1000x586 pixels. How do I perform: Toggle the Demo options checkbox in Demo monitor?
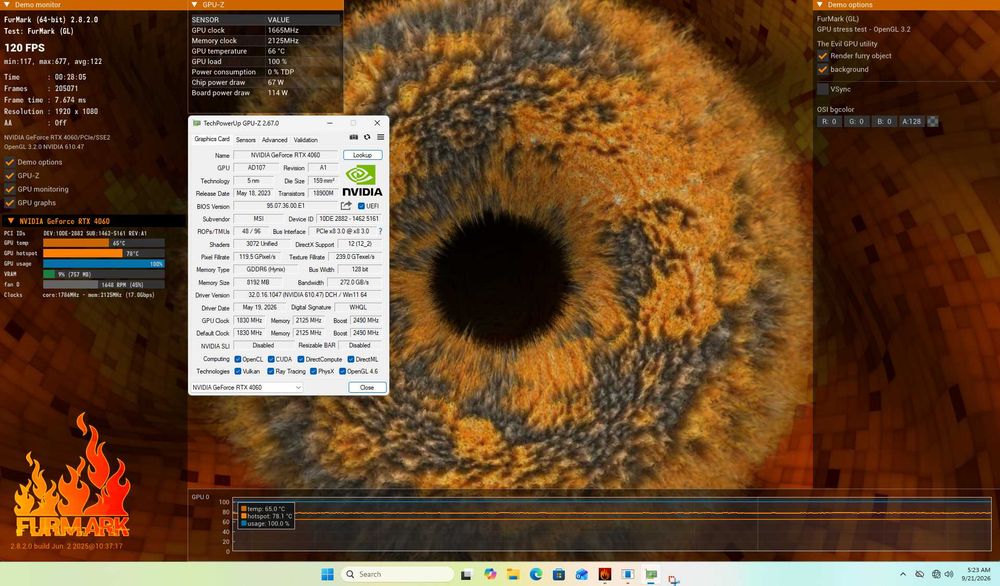pyautogui.click(x=10, y=162)
